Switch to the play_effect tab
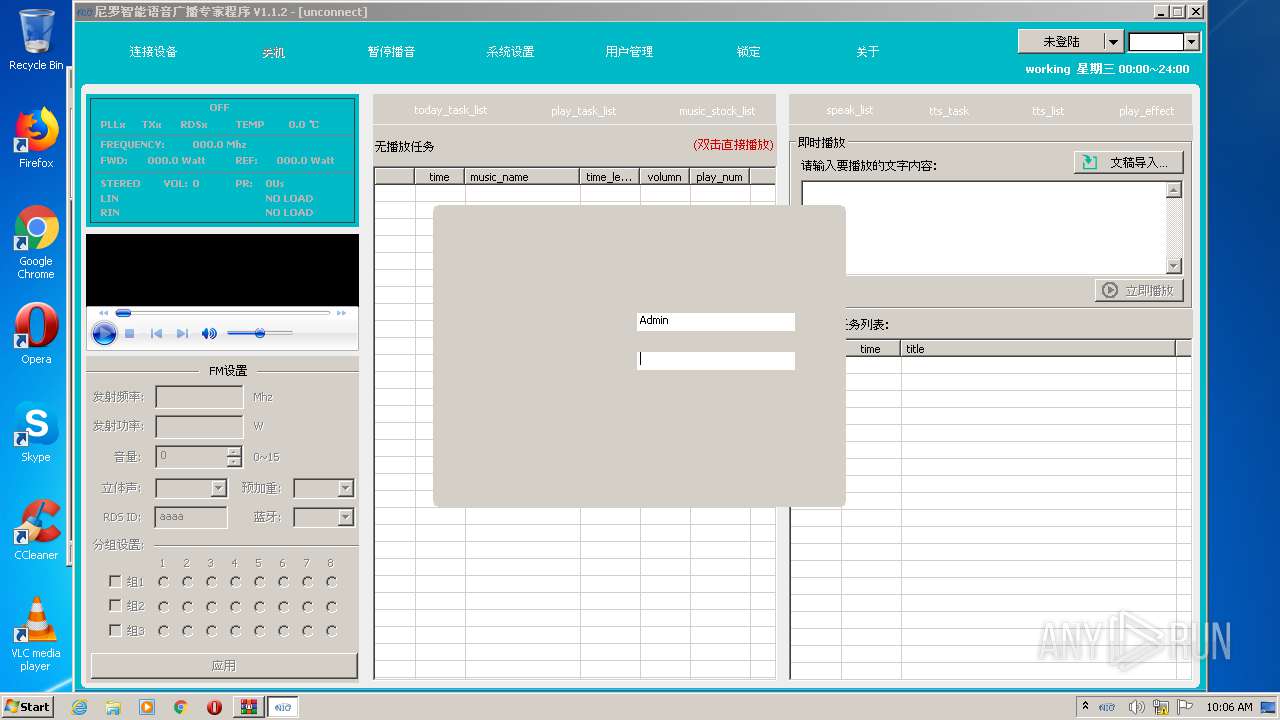This screenshot has width=1280, height=720. click(x=1146, y=111)
